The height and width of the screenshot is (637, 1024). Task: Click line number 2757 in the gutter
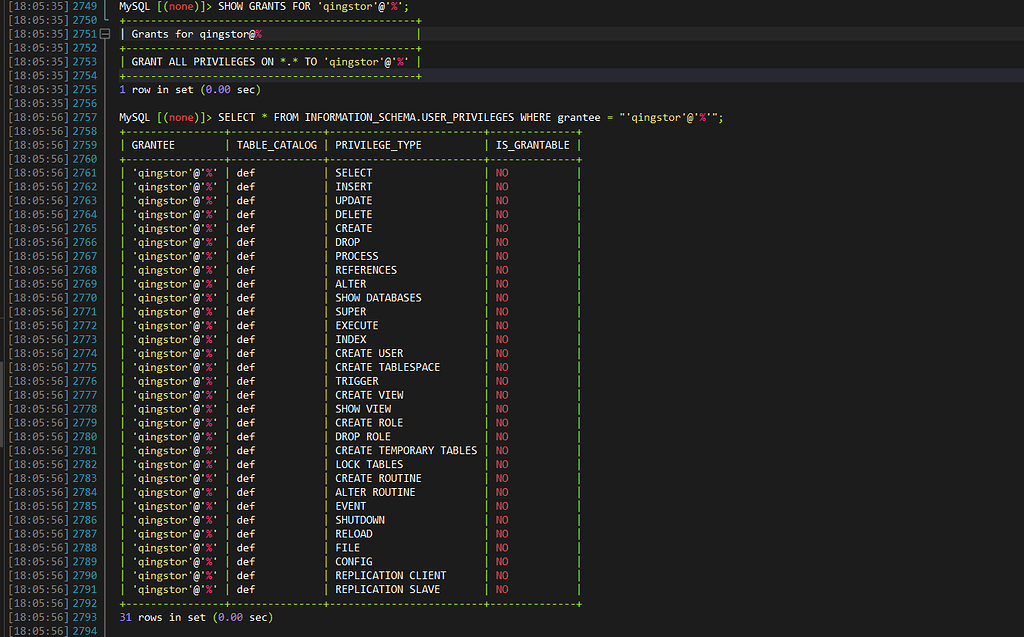pyautogui.click(x=85, y=117)
